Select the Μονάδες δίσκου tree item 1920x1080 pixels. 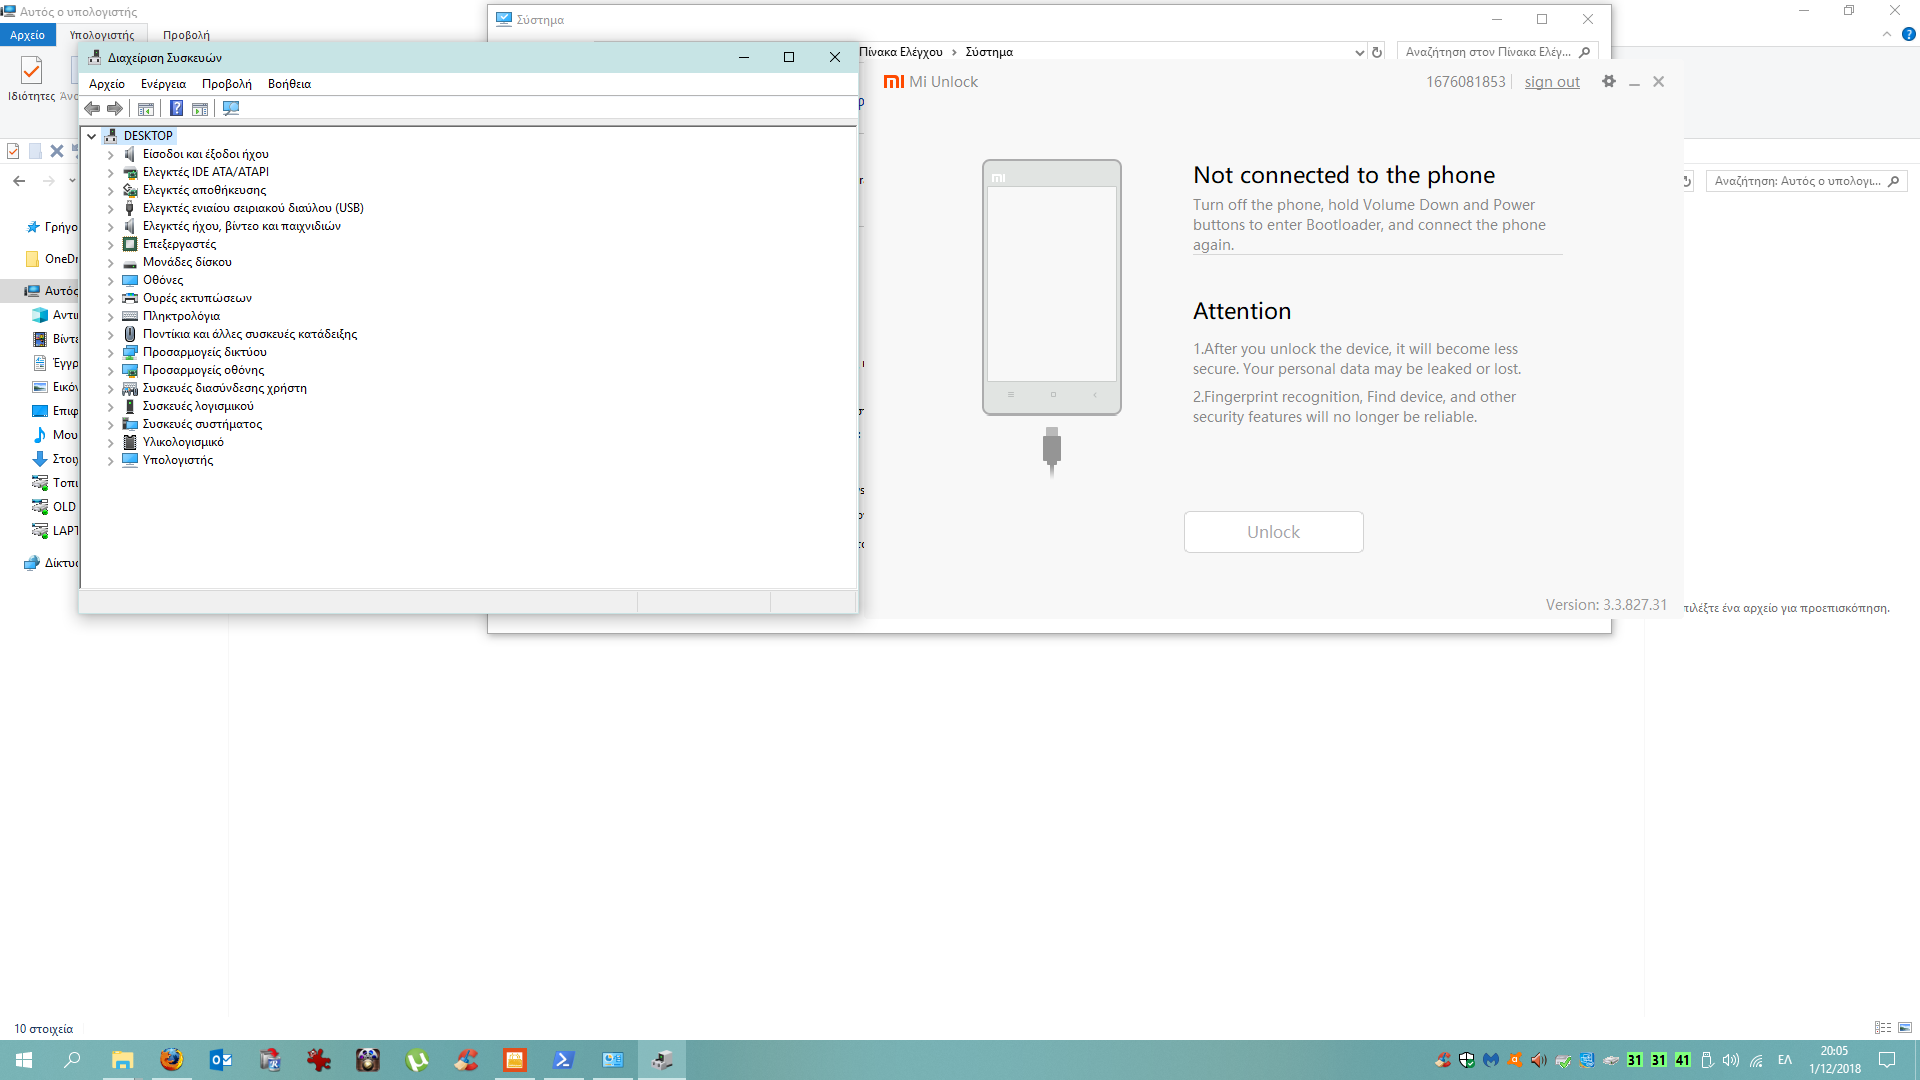pos(187,262)
